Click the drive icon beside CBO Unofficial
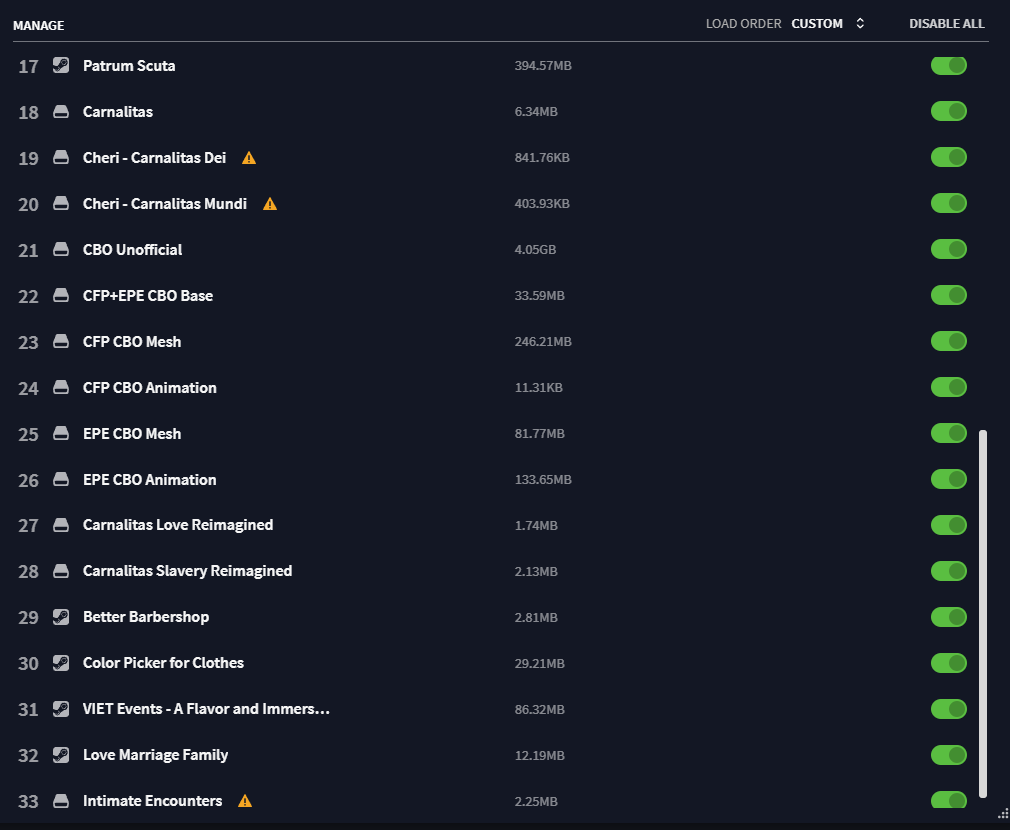Viewport: 1010px width, 830px height. pos(61,249)
